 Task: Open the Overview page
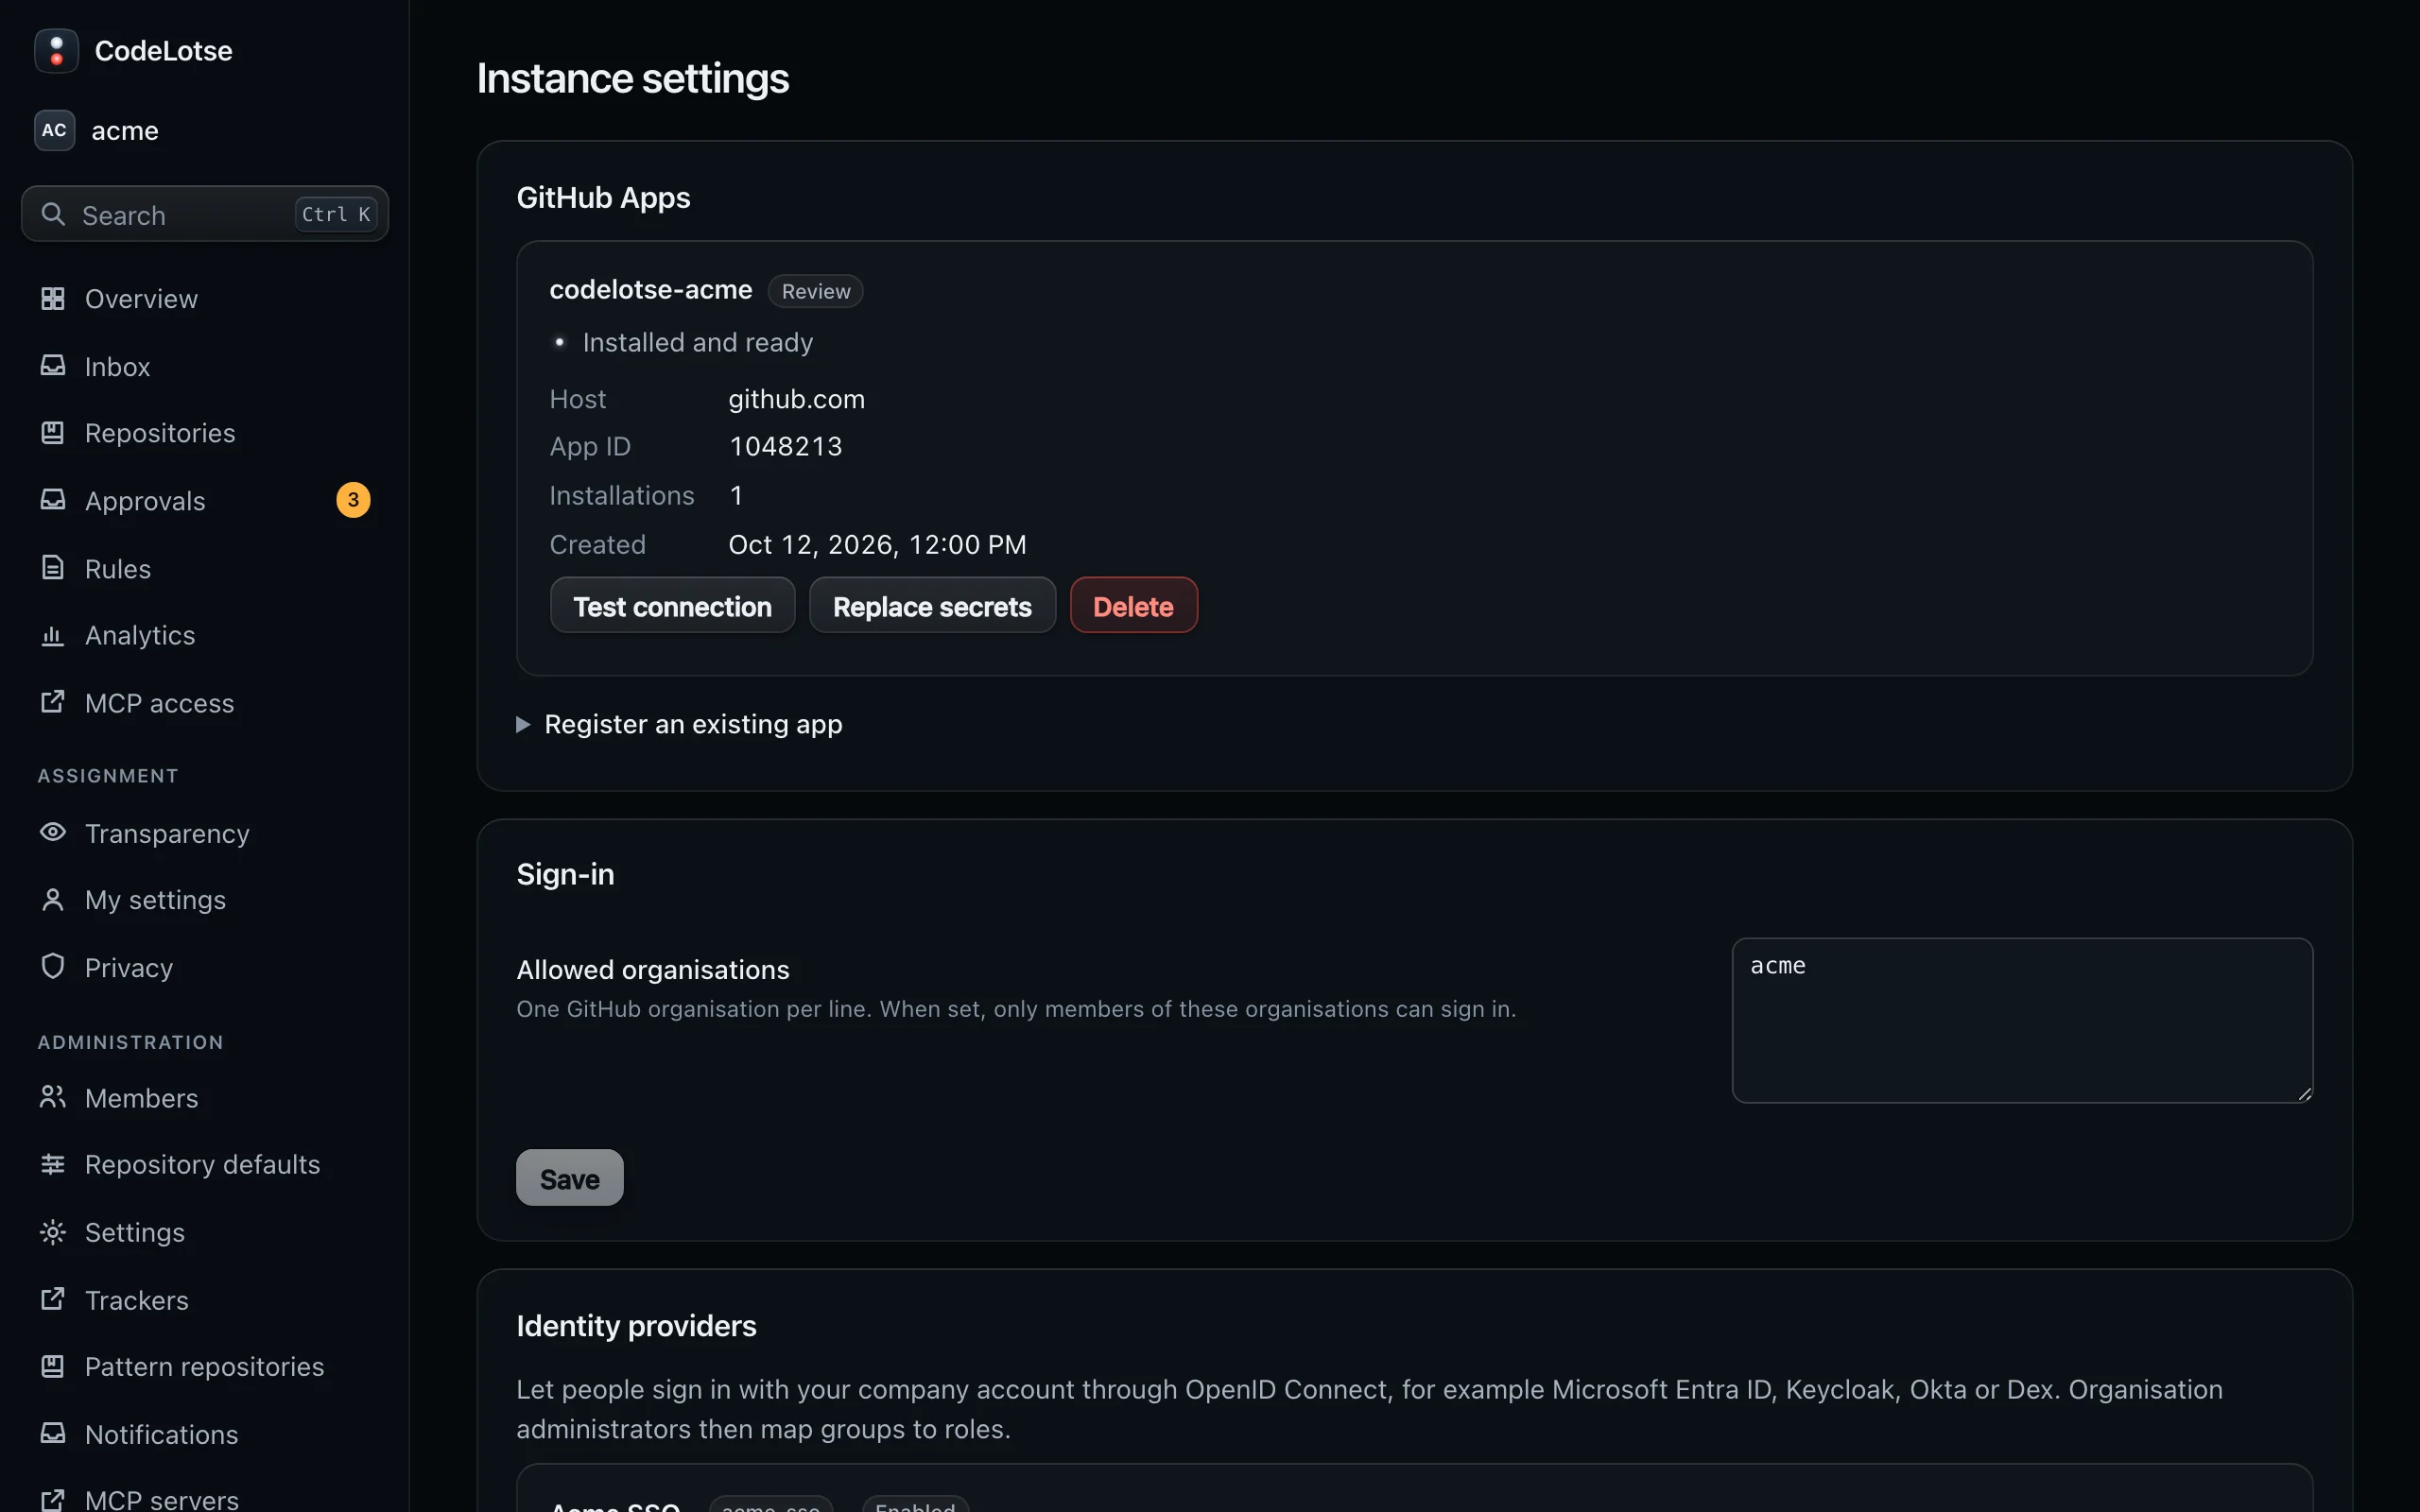[205, 299]
